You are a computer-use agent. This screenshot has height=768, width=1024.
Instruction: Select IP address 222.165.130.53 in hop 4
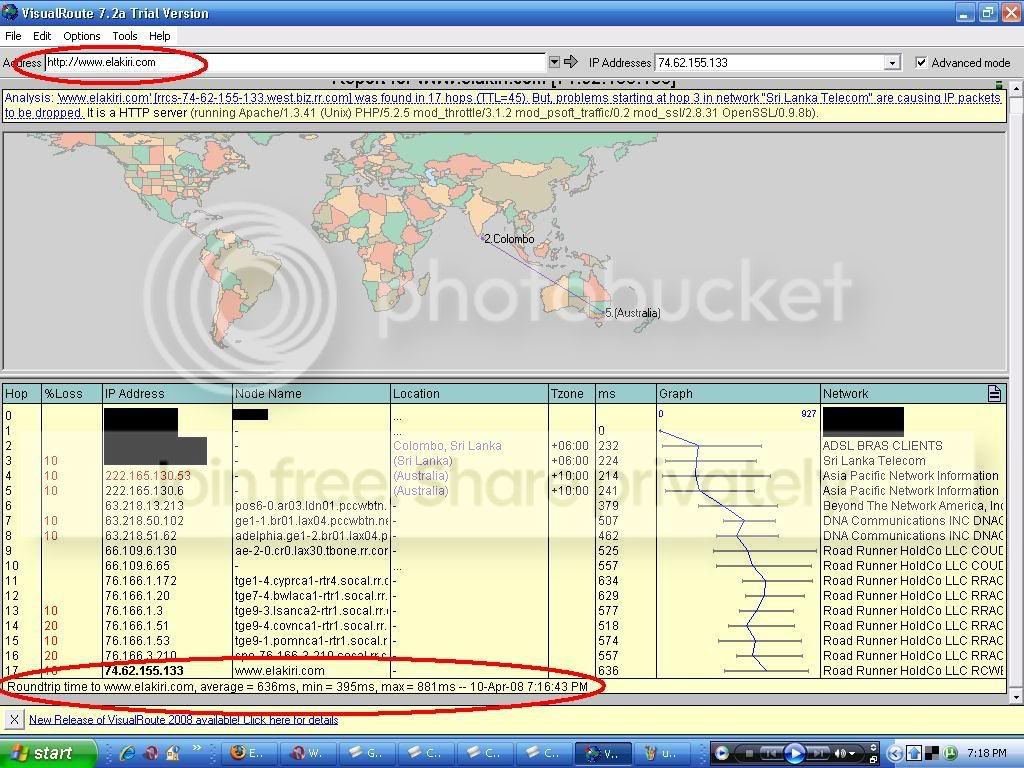[x=148, y=475]
